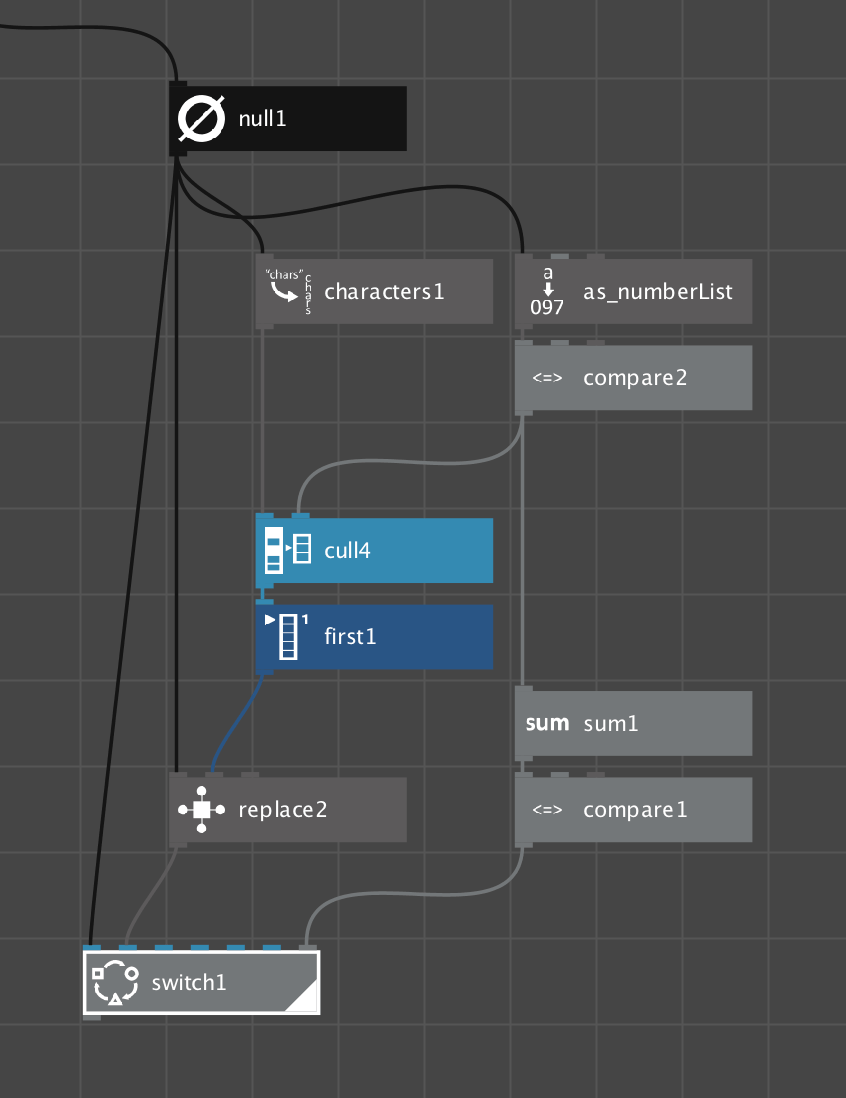Click the as_numberList node's a-to-097 icon

coord(547,291)
